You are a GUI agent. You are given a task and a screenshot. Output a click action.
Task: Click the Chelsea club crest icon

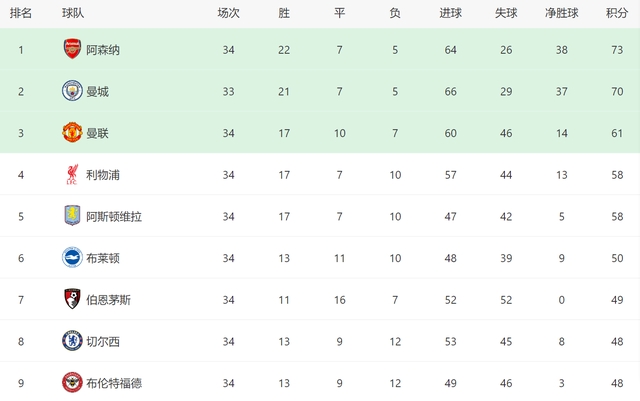(72, 341)
